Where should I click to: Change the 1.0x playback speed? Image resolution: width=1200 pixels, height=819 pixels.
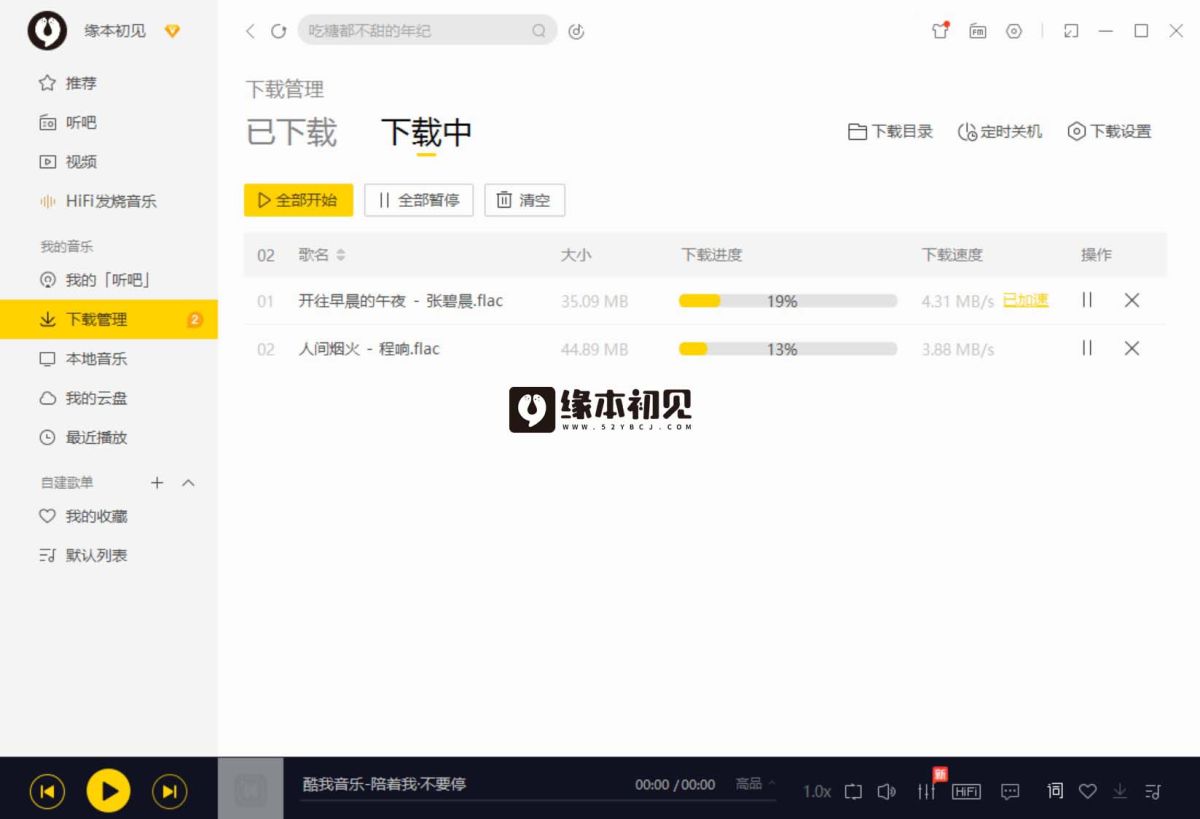coord(817,791)
